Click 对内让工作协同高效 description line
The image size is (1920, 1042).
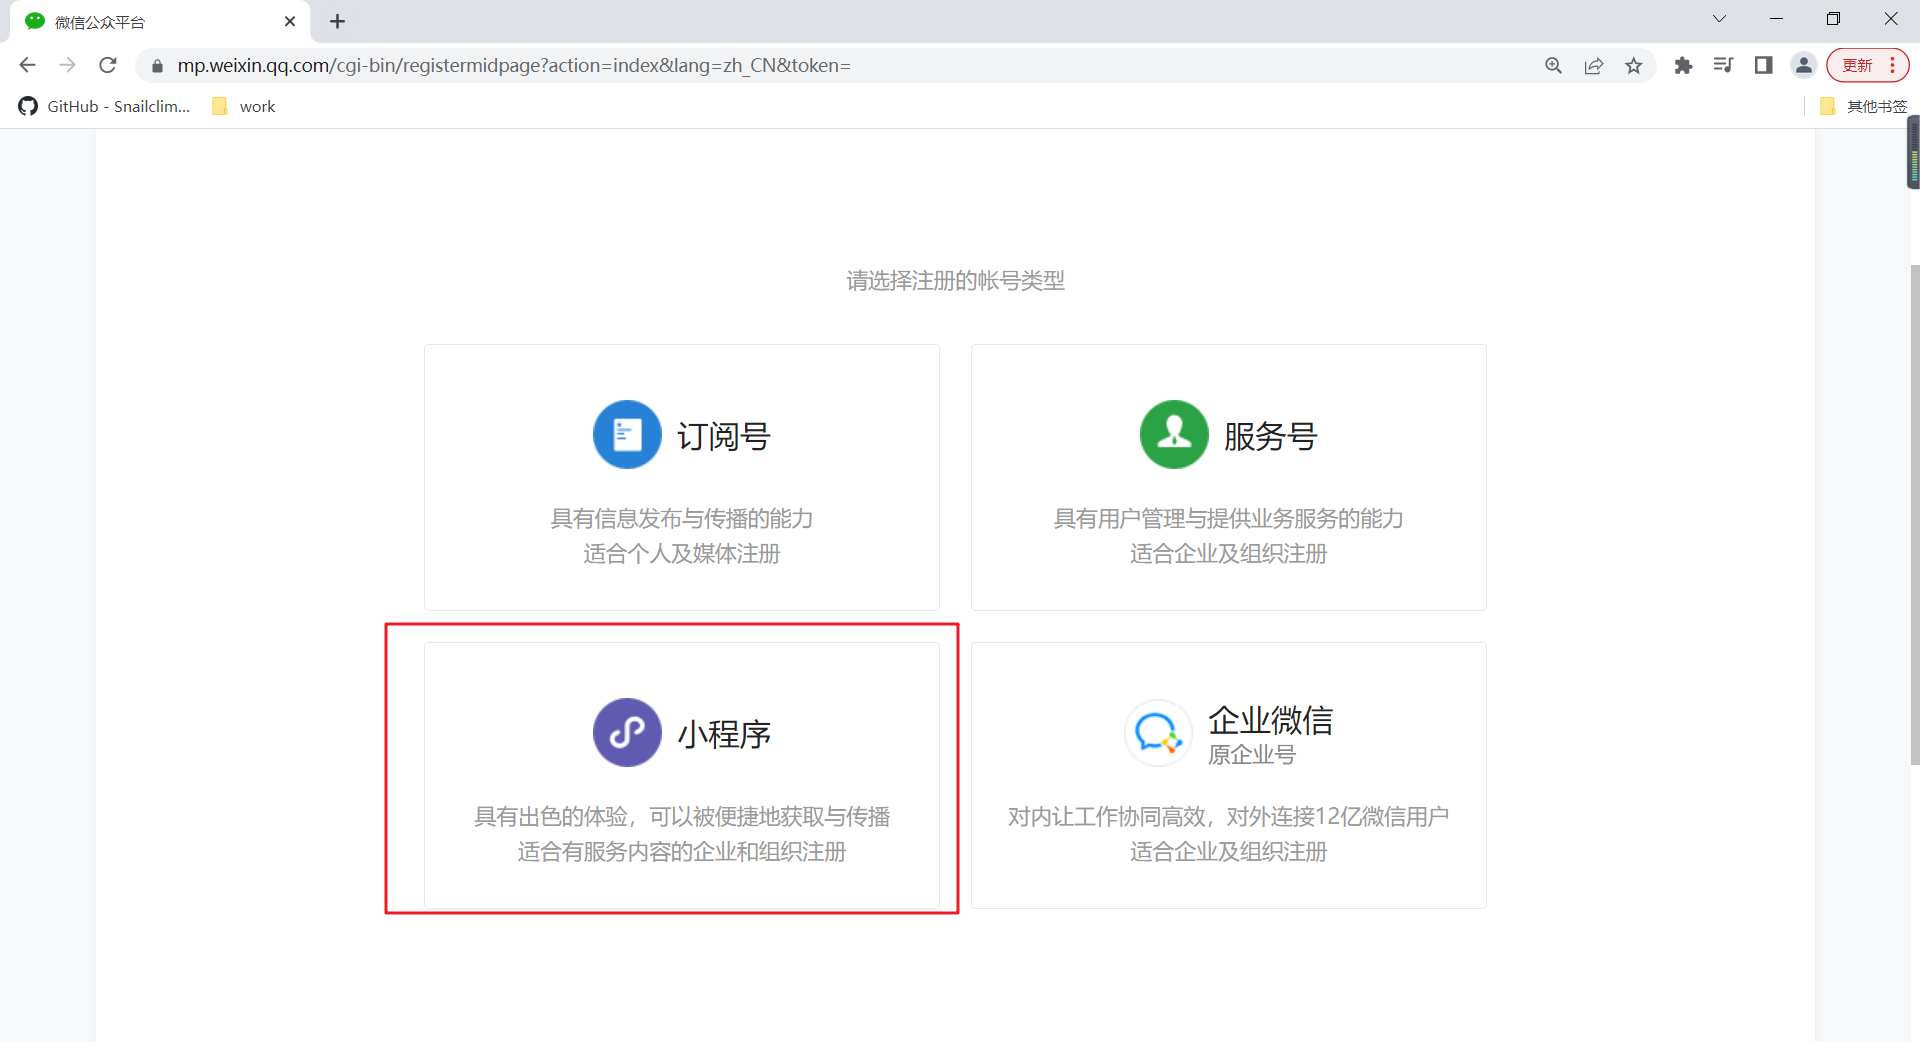coord(1229,816)
